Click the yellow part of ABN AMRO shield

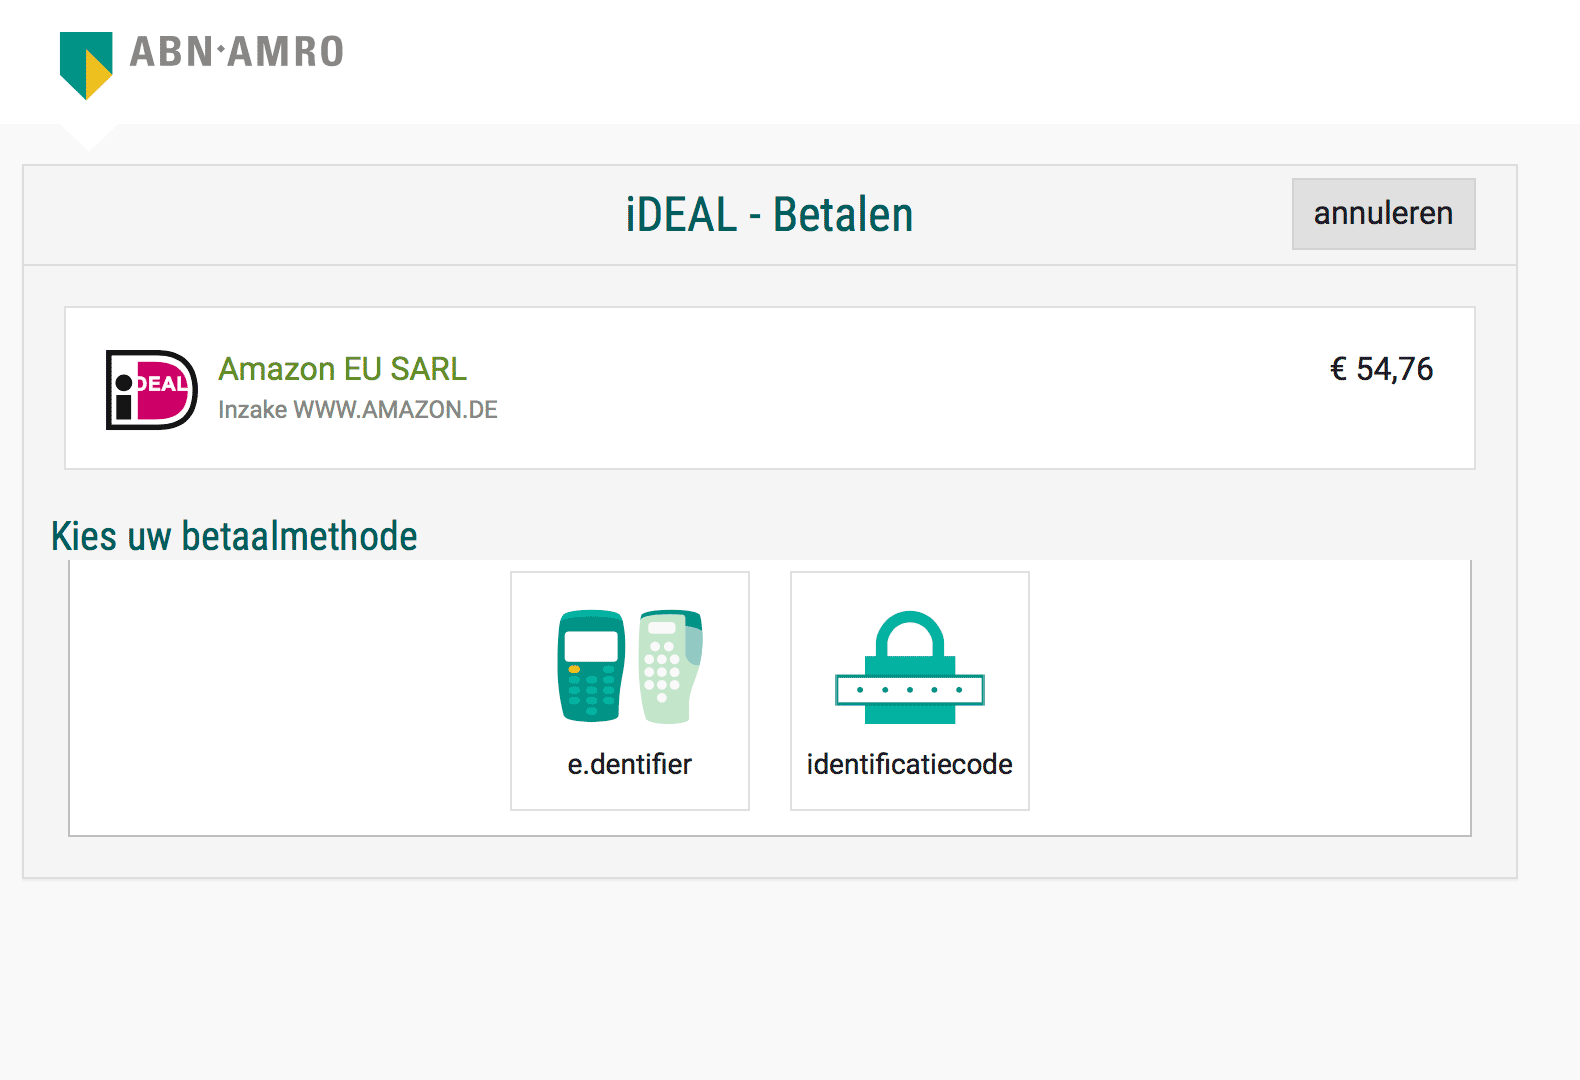tap(97, 74)
